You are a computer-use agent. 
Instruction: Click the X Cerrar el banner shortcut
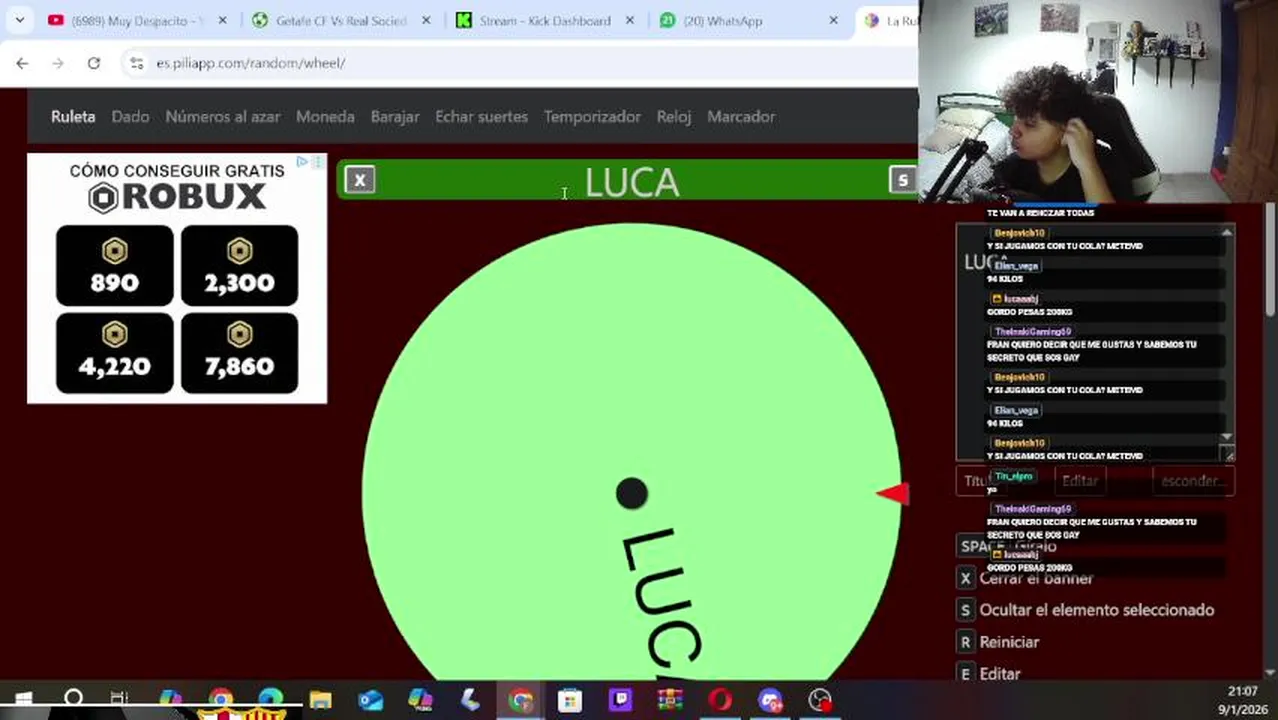pos(1026,578)
